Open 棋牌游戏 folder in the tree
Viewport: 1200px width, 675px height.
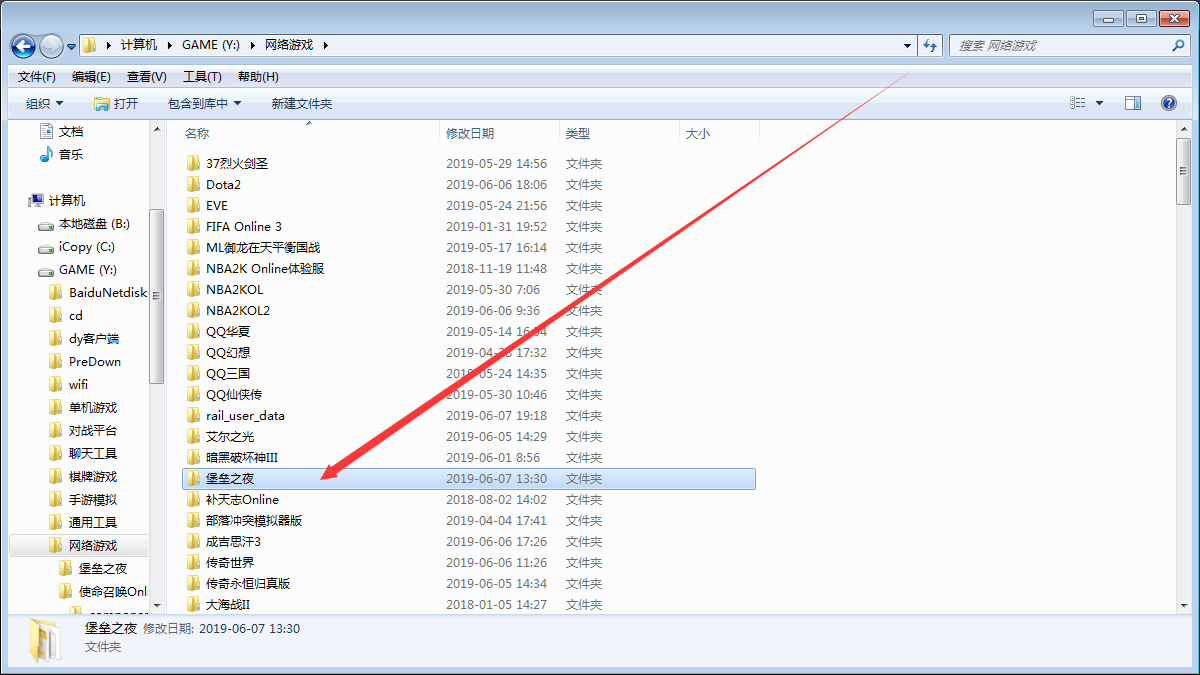92,477
